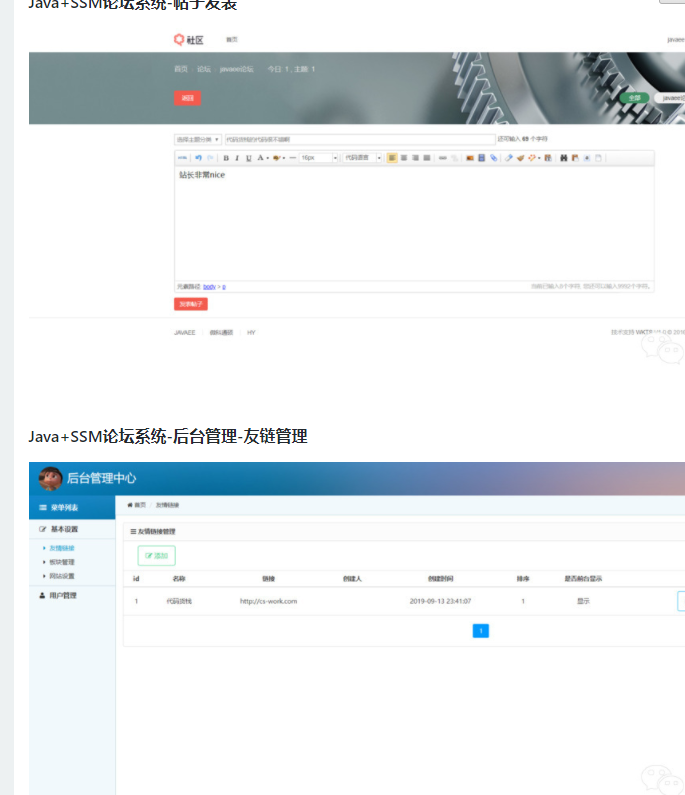Open background color picker arrow
685x795 pixels.
[x=284, y=158]
